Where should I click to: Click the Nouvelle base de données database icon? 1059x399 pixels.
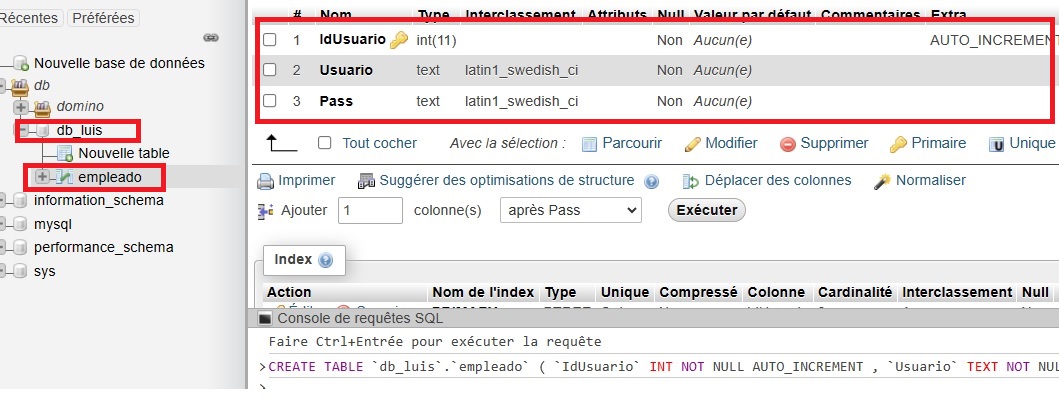click(20, 63)
